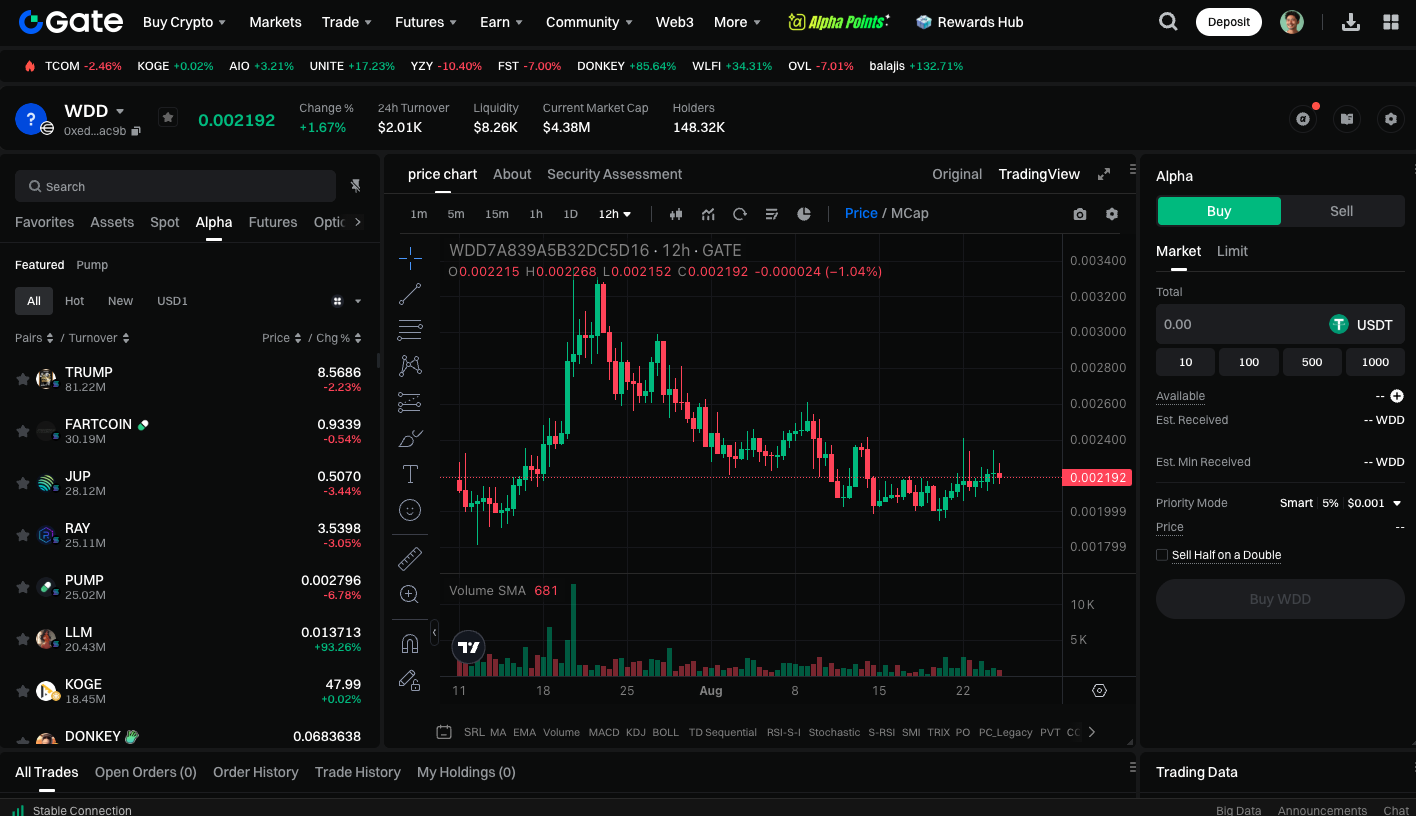
Task: Open the Open Orders tab
Action: (146, 772)
